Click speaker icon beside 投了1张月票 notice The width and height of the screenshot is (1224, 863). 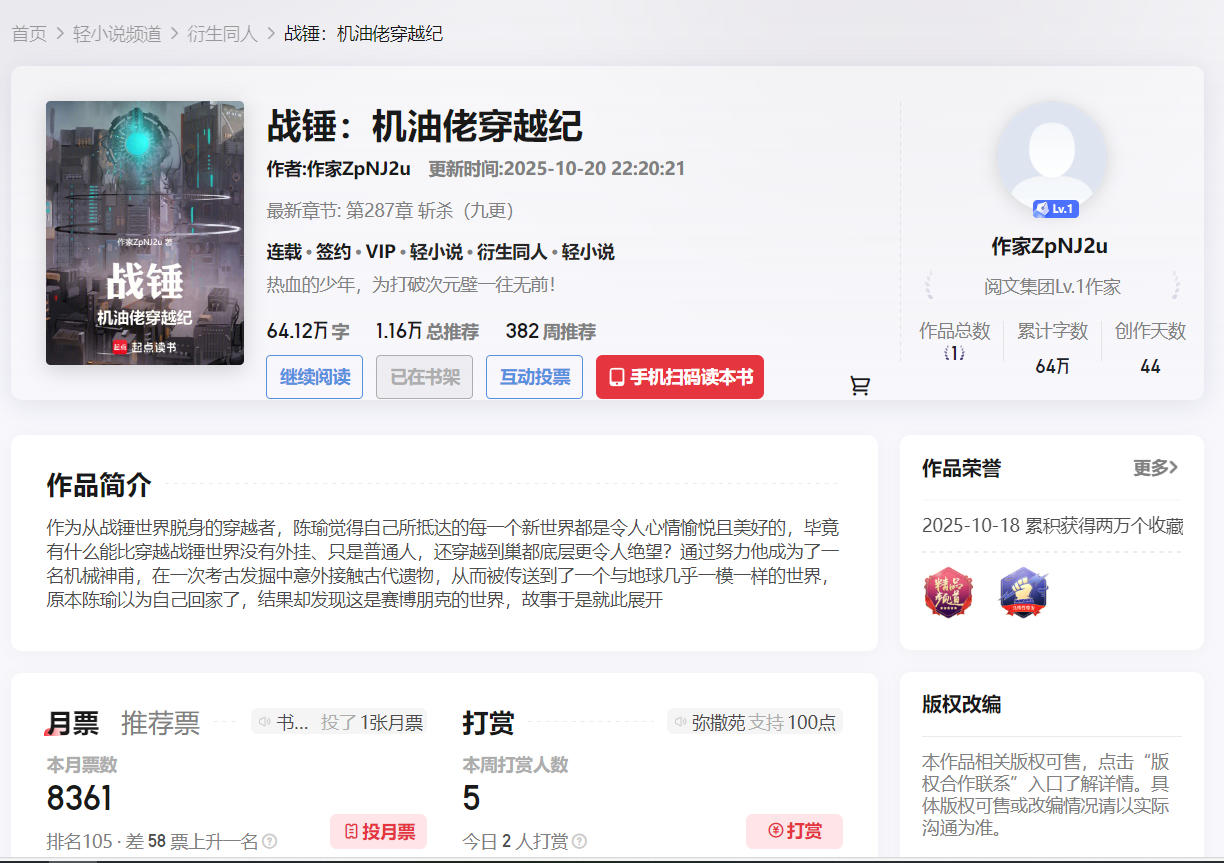(x=265, y=722)
